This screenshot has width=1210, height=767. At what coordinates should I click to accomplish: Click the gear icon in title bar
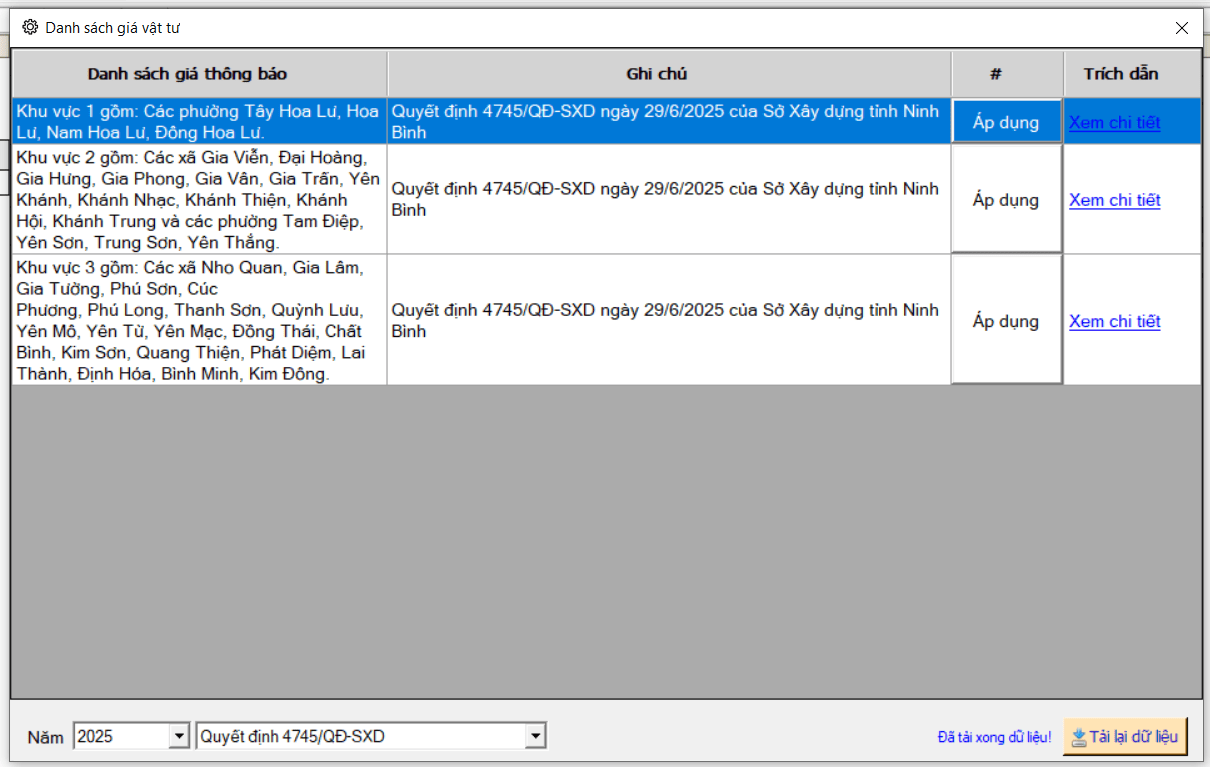30,28
